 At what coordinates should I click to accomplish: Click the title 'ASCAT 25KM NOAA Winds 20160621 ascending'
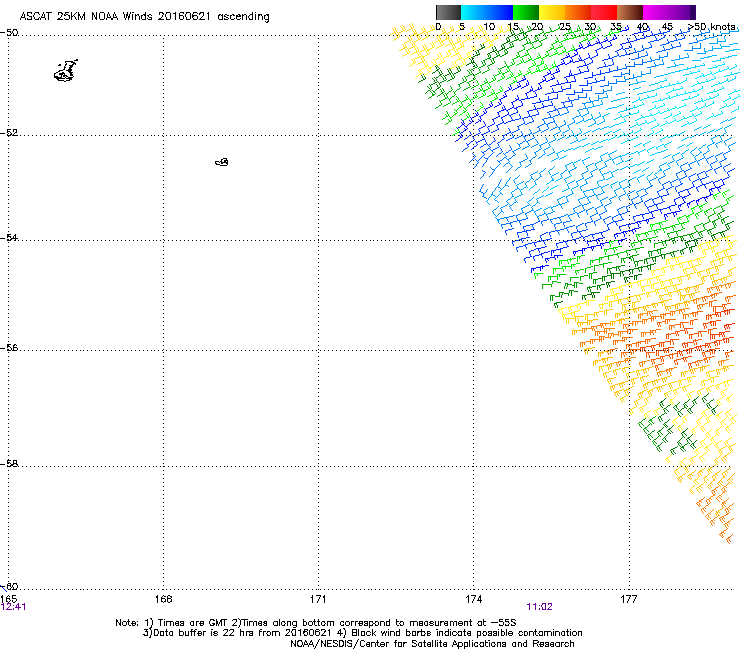[144, 17]
